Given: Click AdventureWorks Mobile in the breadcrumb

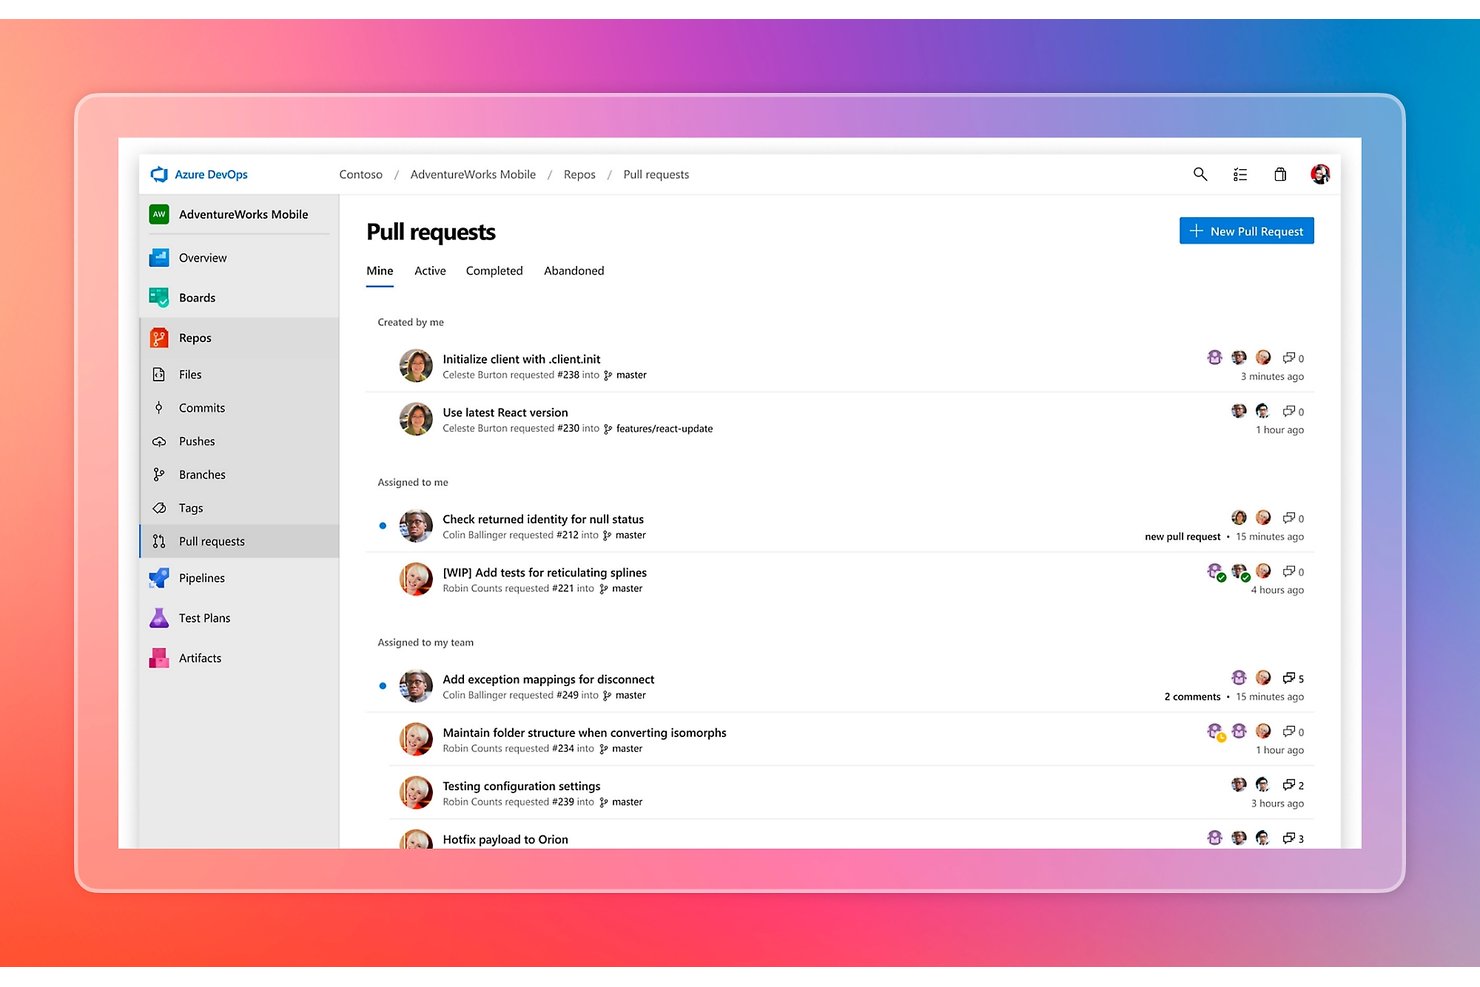Looking at the screenshot, I should coord(473,174).
